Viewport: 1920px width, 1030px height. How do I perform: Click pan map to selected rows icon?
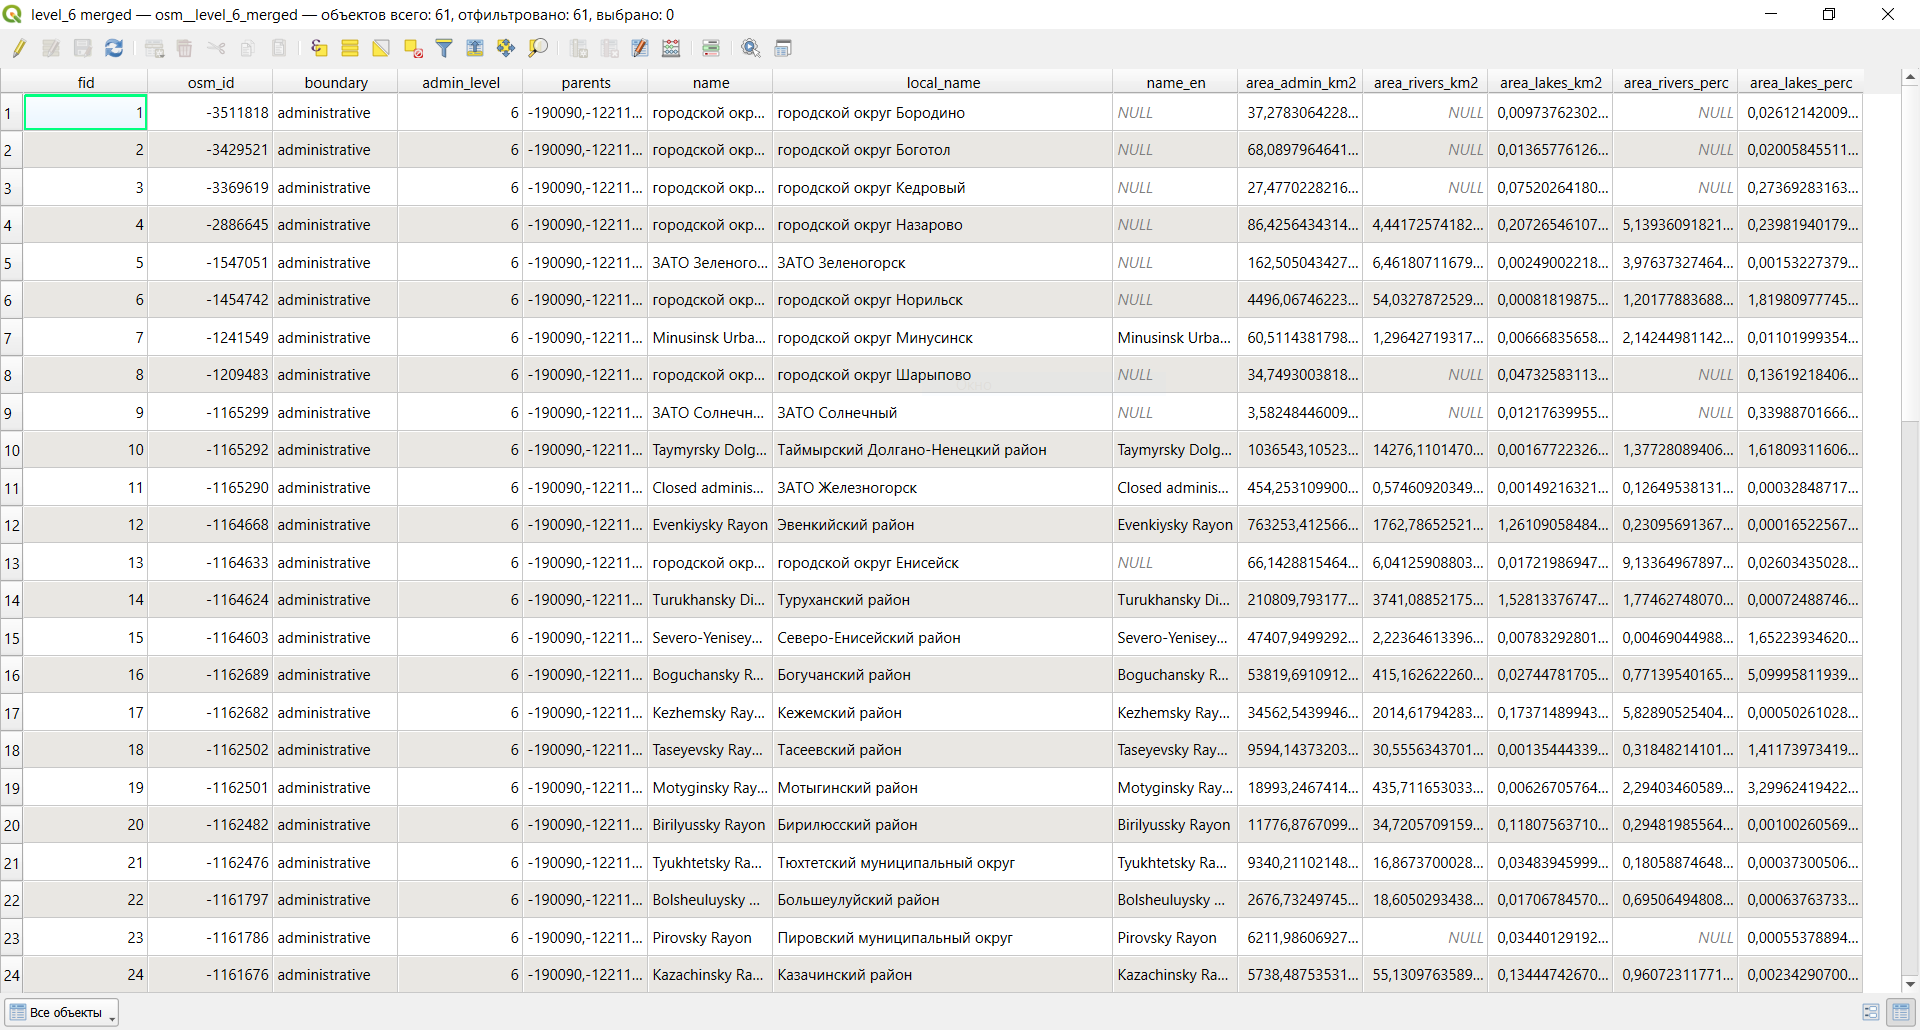point(506,48)
